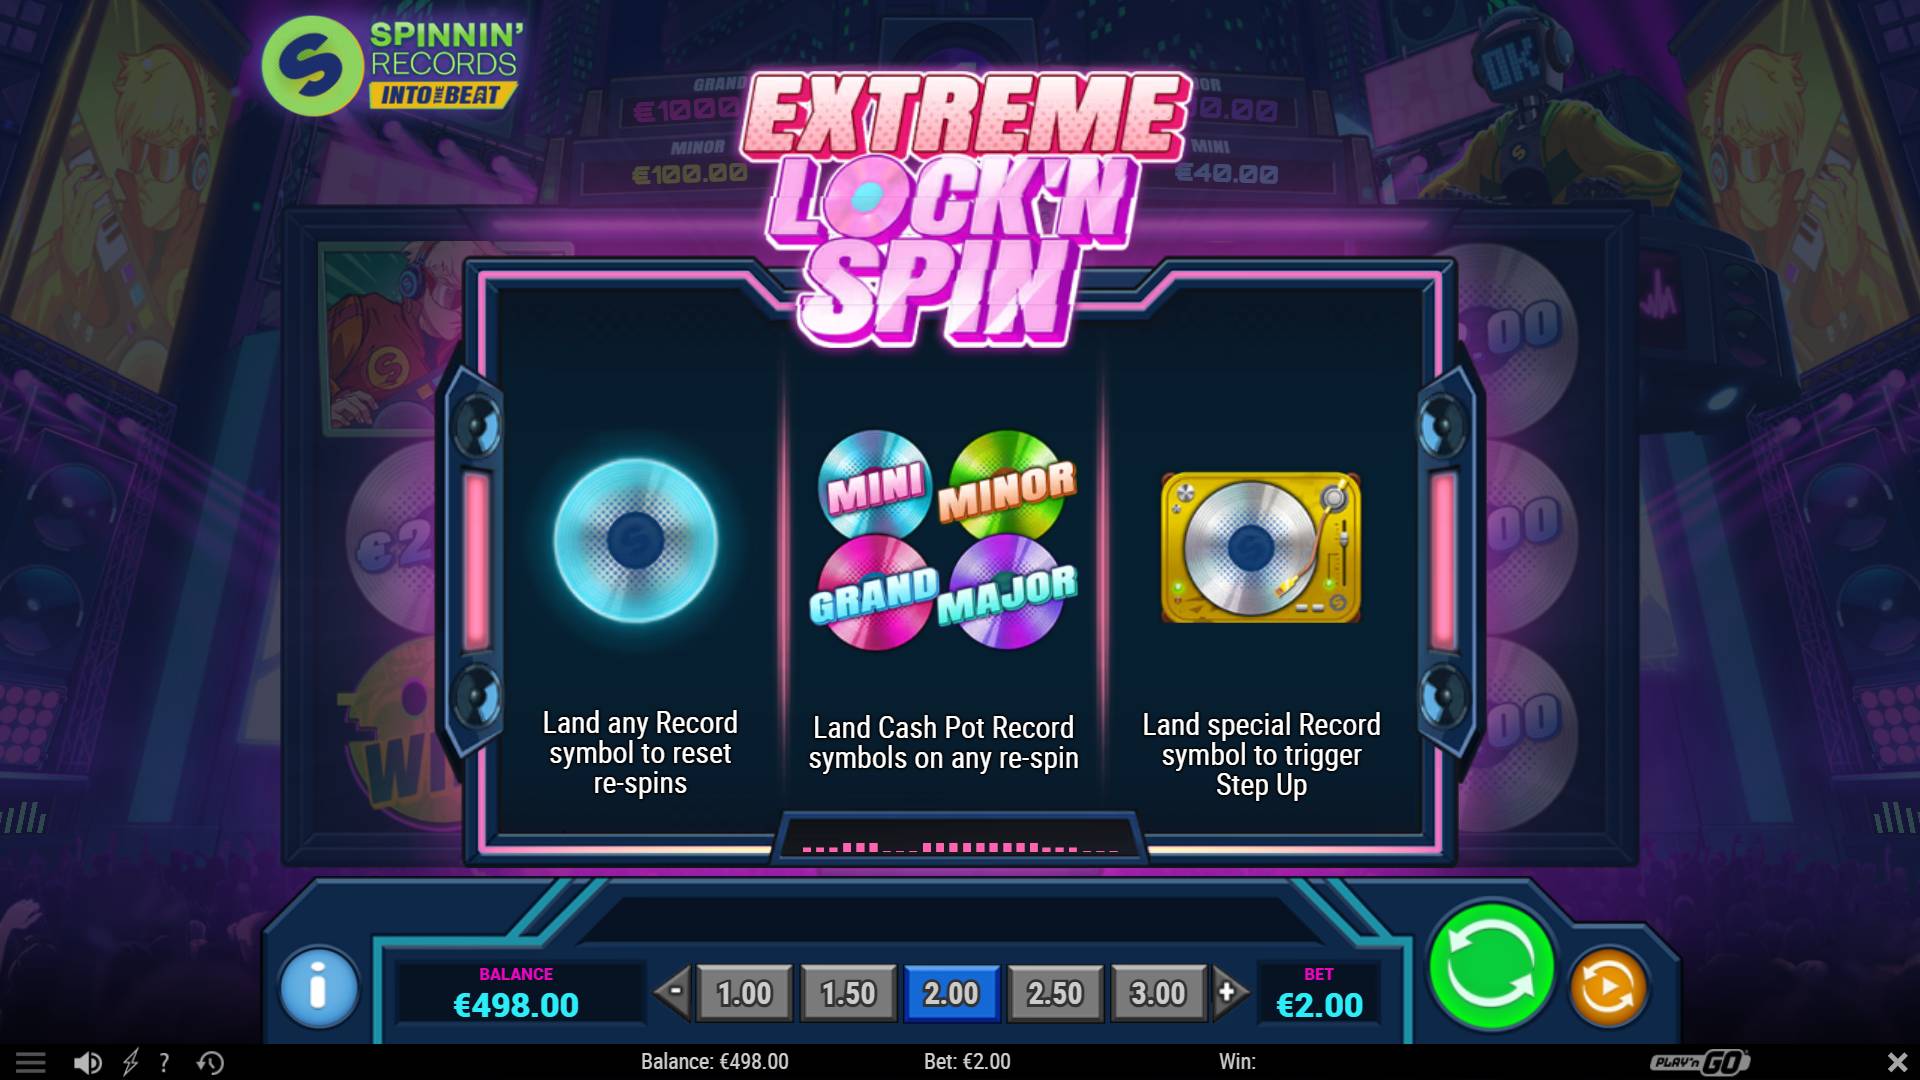Decrease bet with the minus arrow
The image size is (1920, 1080).
[x=673, y=992]
